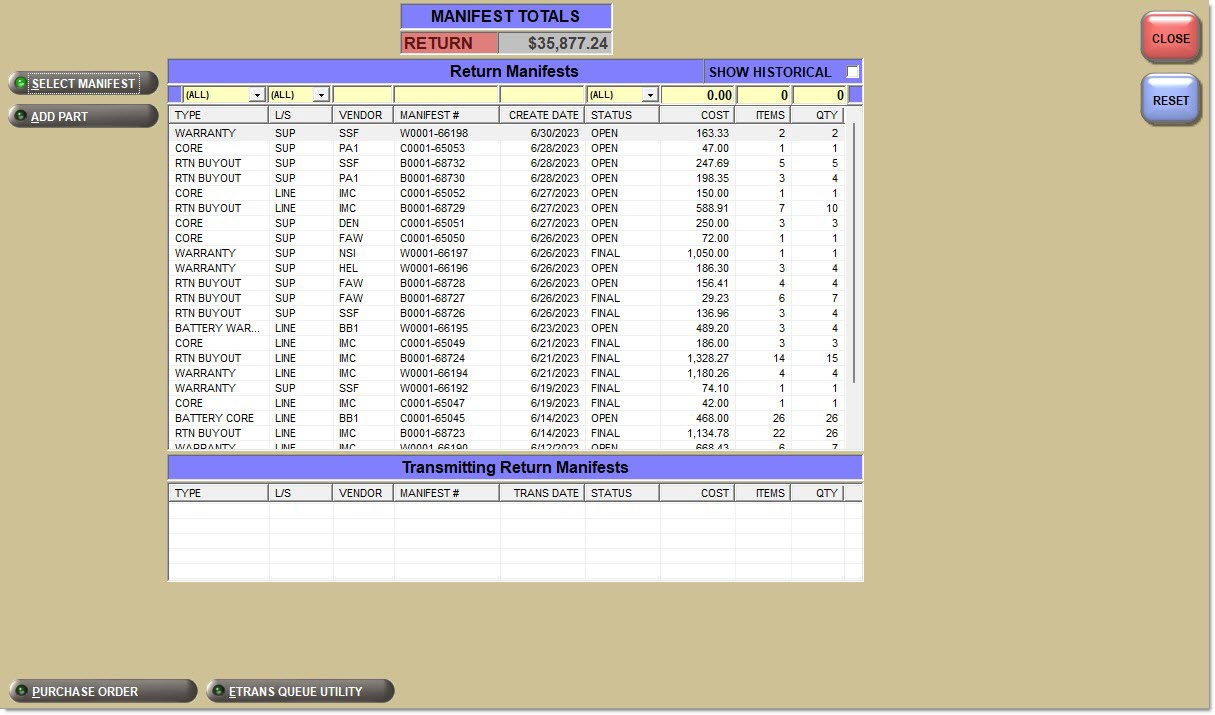The width and height of the screenshot is (1215, 715).
Task: Click the green icon on Select Manifest
Action: (21, 83)
